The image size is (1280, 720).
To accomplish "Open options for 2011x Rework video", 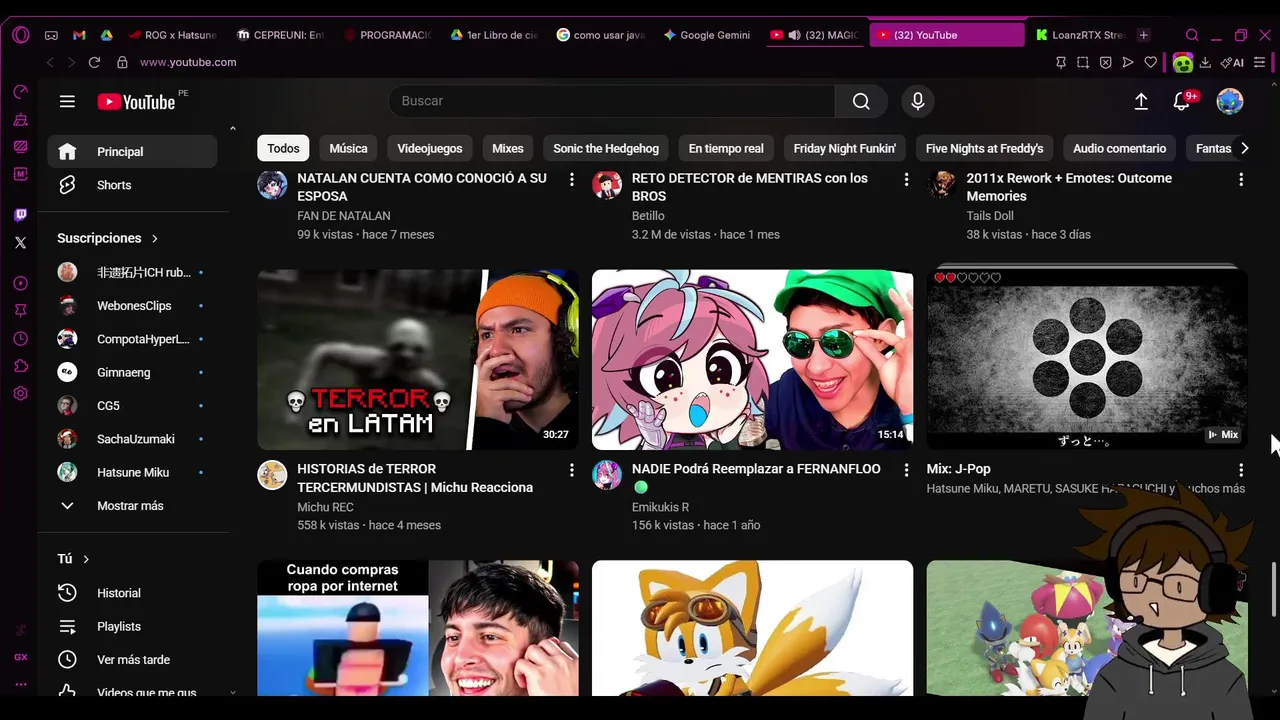I will 1241,179.
